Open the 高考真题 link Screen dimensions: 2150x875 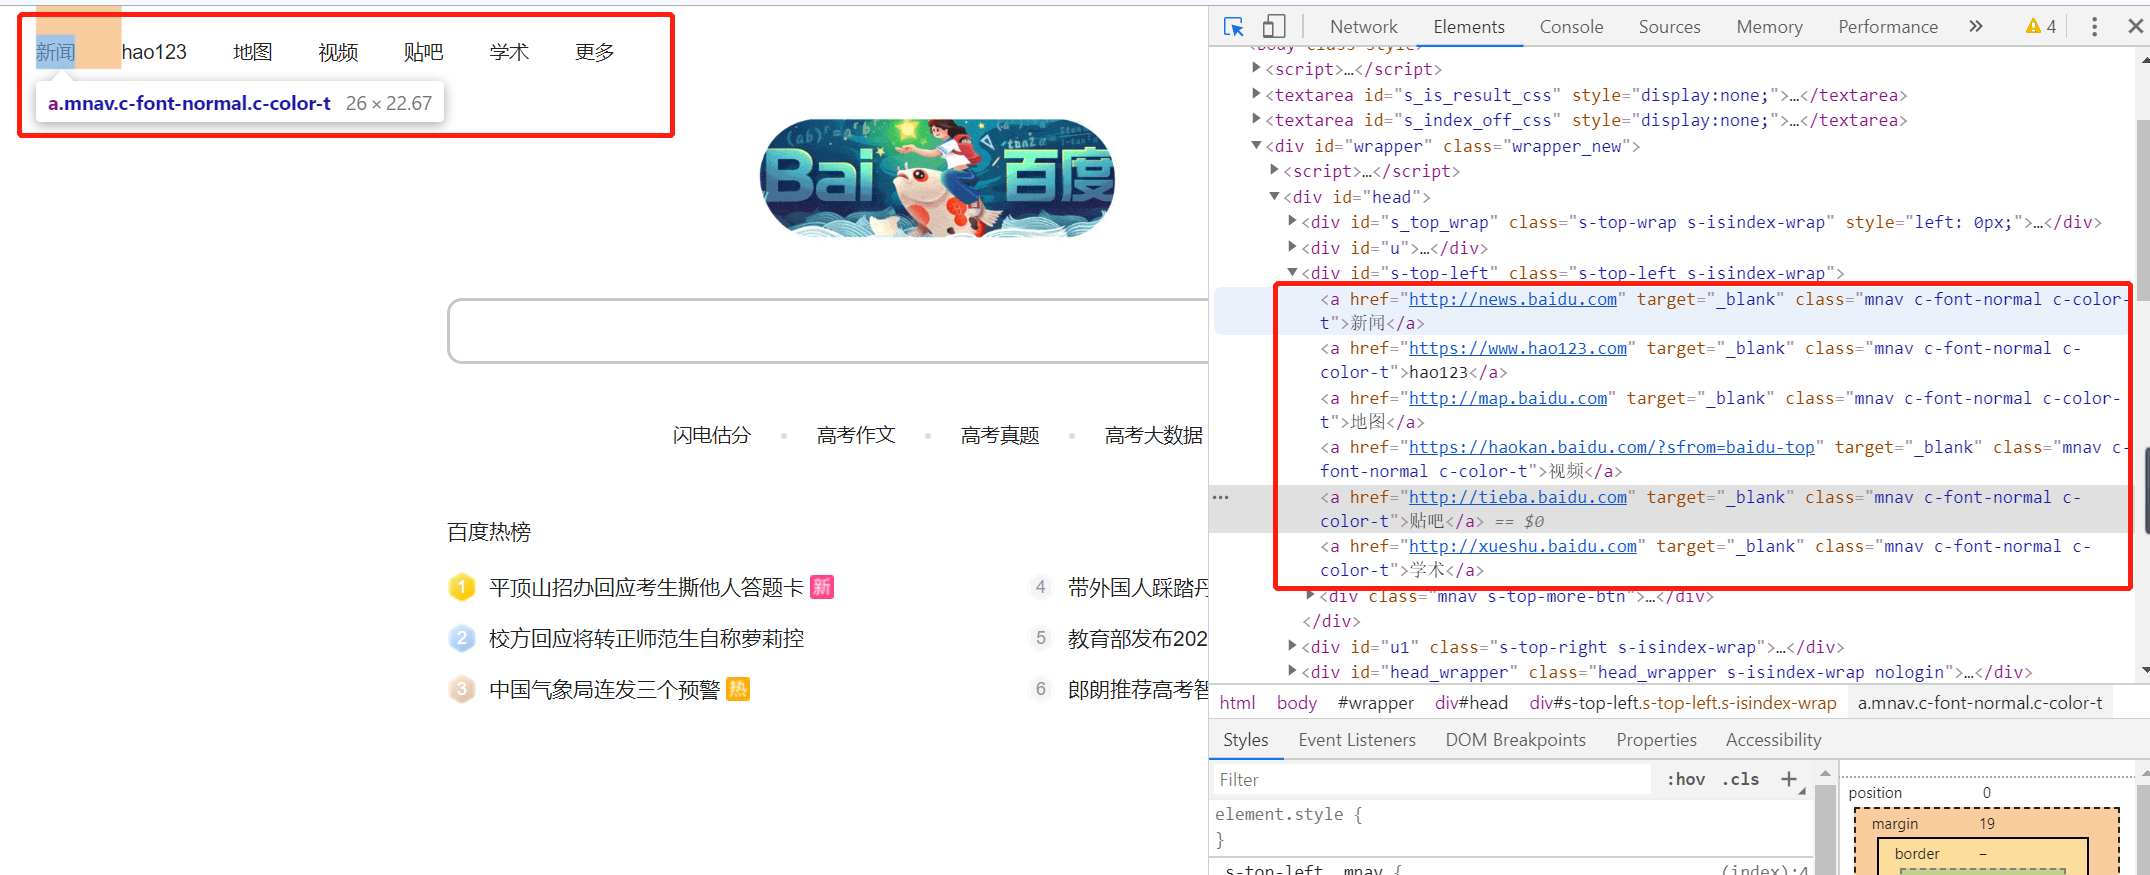click(999, 435)
